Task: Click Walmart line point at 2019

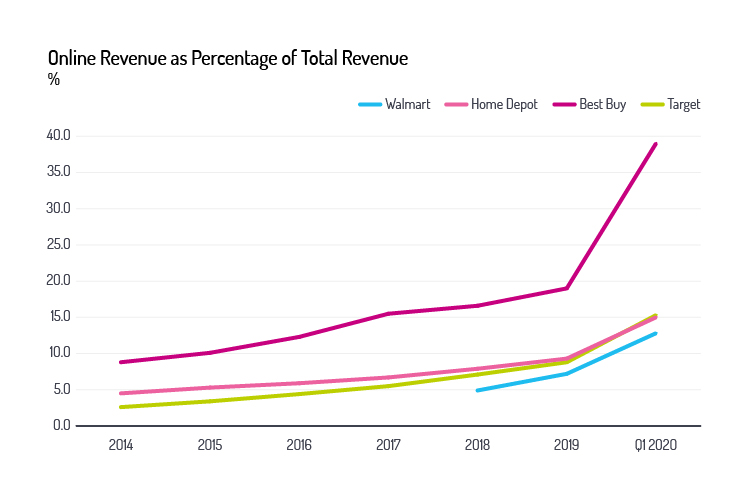Action: pyautogui.click(x=567, y=374)
